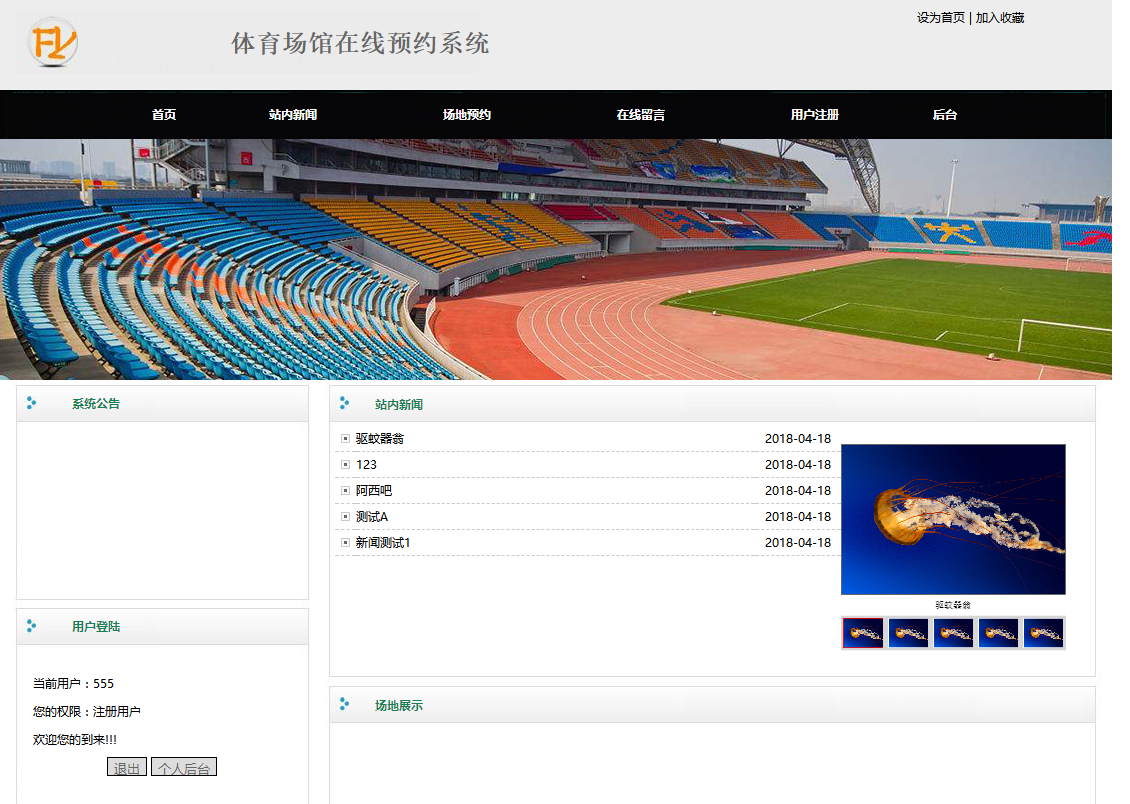Open the 首页 navigation item
The width and height of the screenshot is (1130, 804).
(x=164, y=115)
